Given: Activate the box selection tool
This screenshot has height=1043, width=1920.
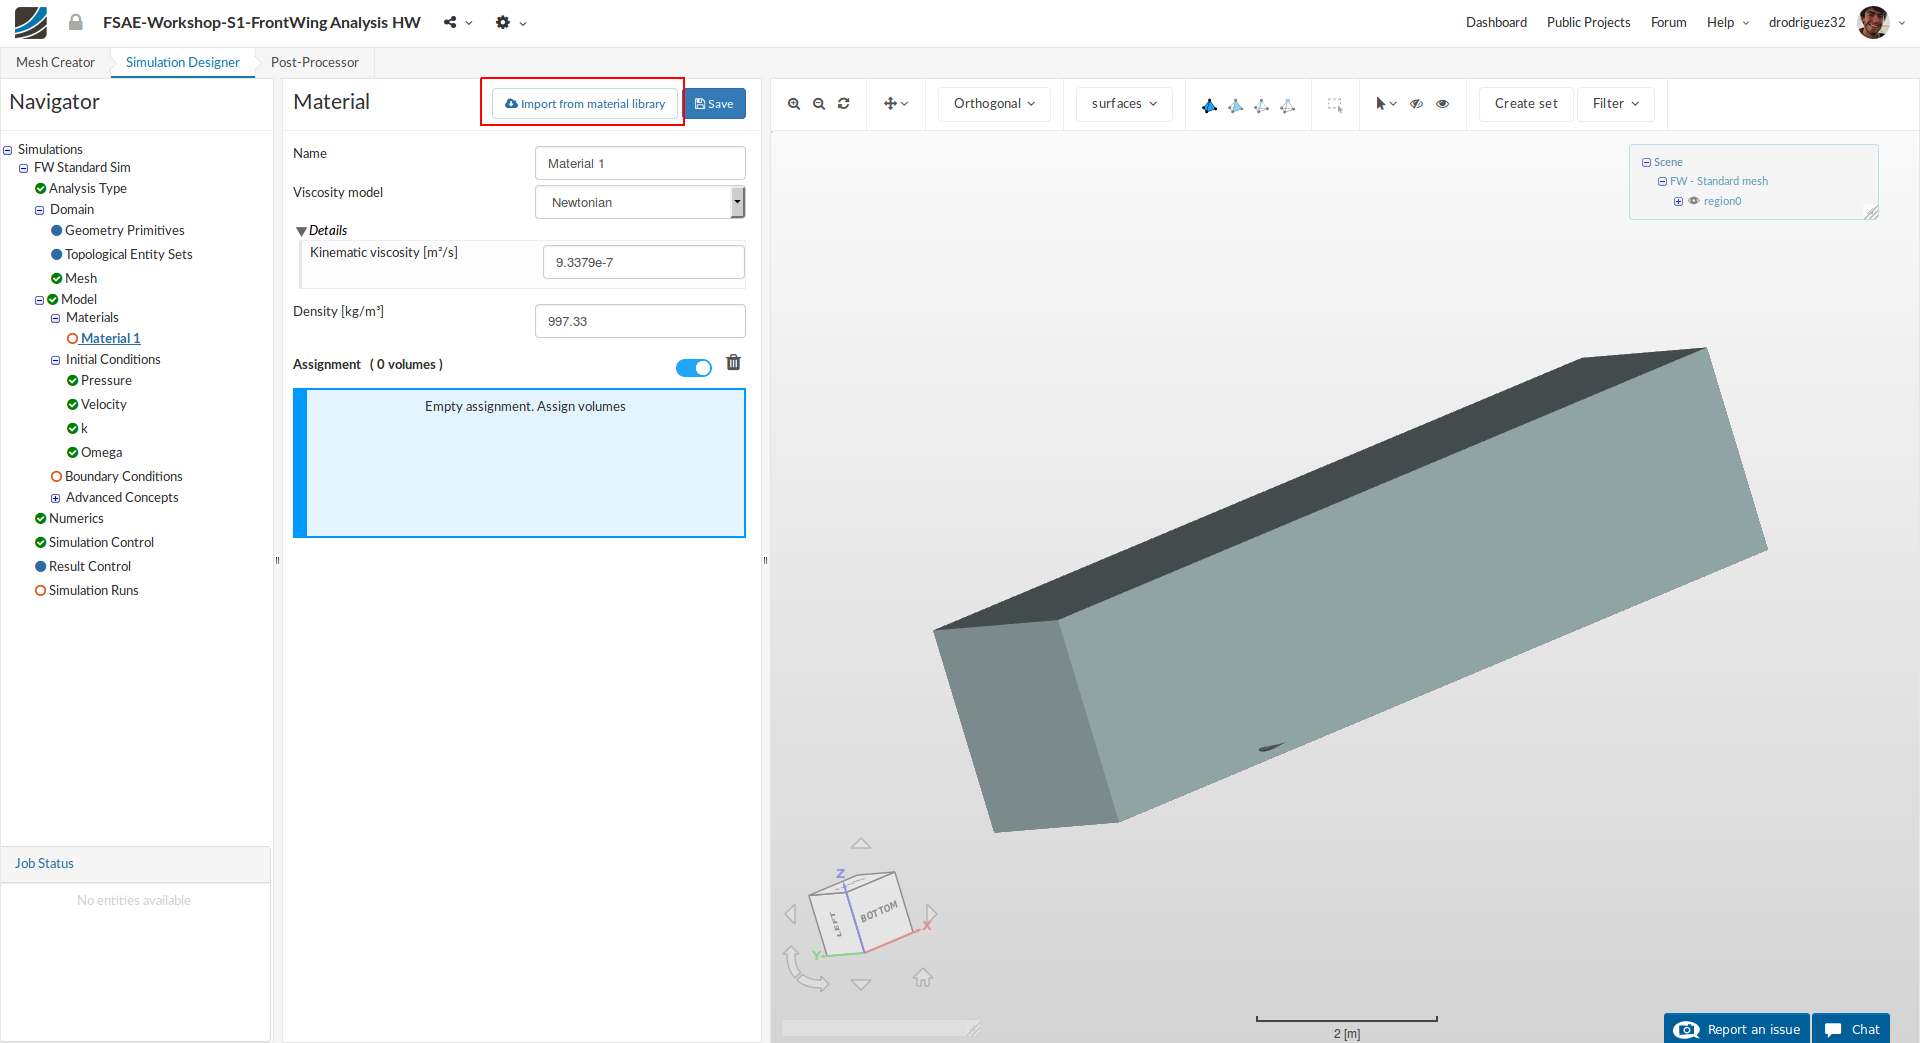Looking at the screenshot, I should (1335, 104).
